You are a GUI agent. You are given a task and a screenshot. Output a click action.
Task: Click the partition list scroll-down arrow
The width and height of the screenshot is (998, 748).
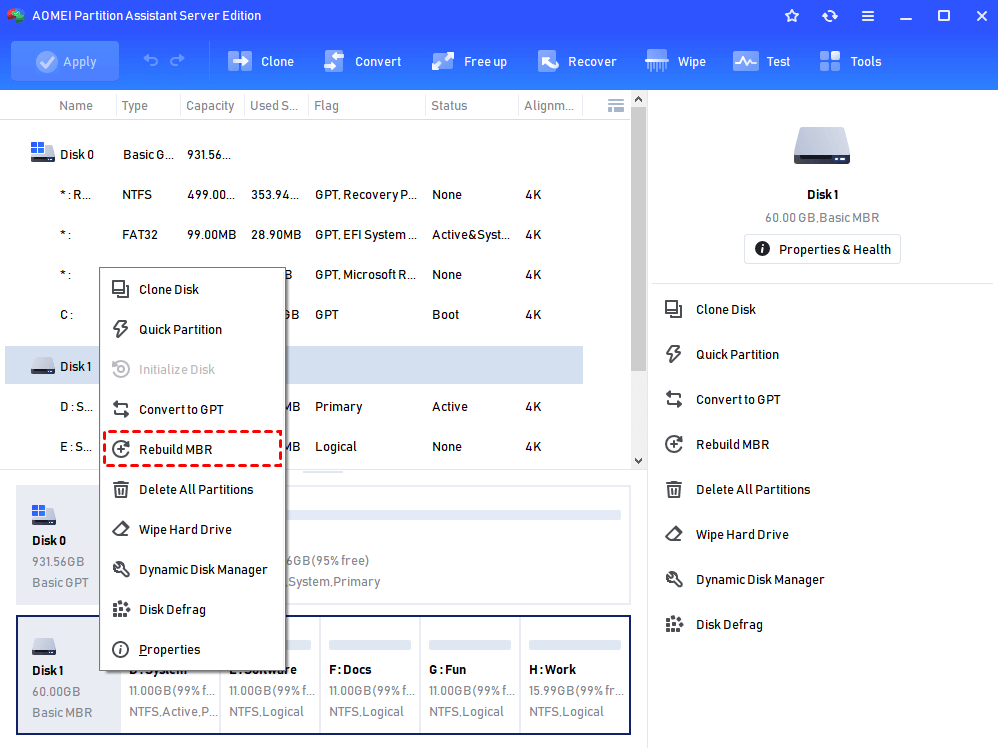638,461
